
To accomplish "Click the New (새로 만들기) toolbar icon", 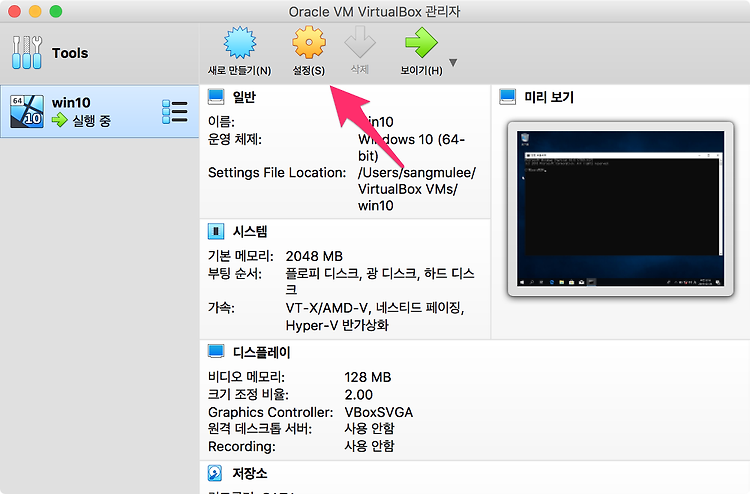I will coord(240,43).
